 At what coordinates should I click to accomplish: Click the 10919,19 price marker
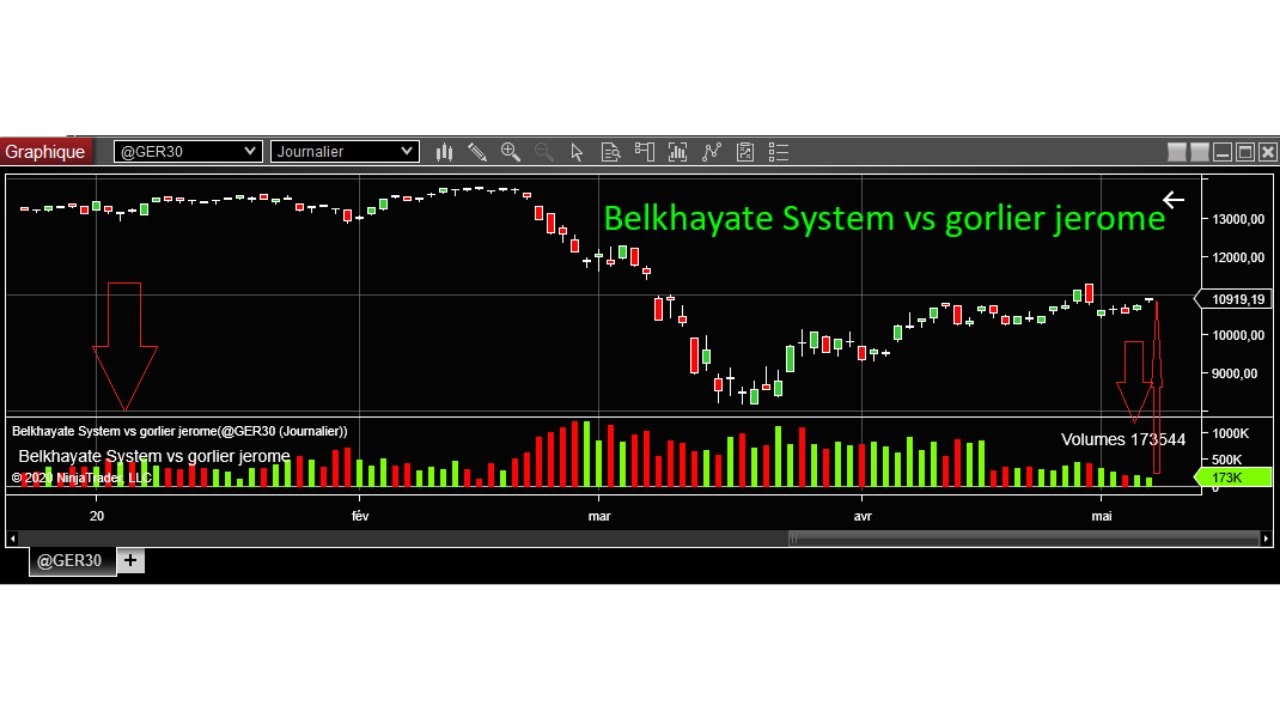click(1234, 299)
